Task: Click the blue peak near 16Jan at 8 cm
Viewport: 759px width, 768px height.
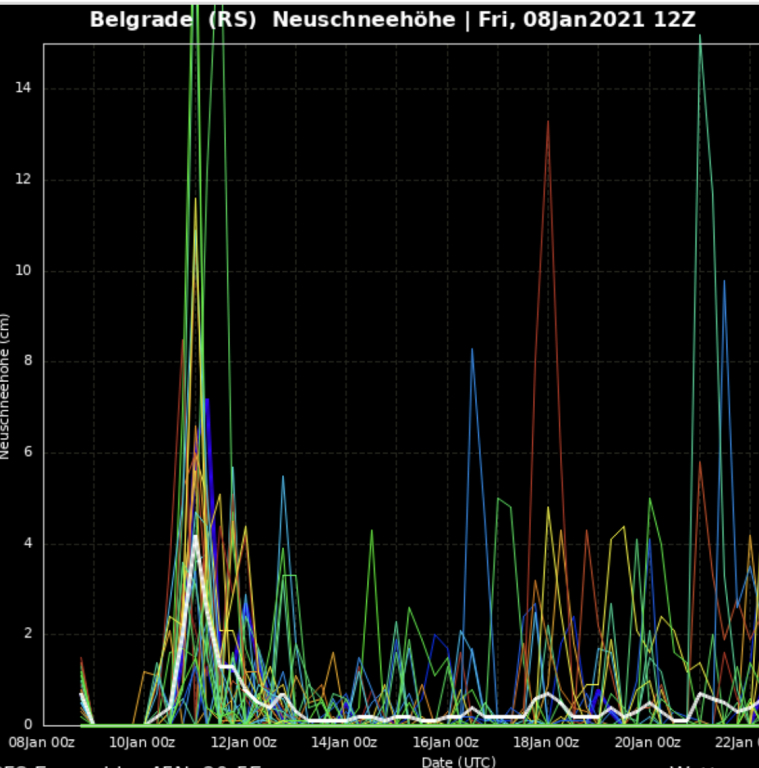Action: click(472, 350)
